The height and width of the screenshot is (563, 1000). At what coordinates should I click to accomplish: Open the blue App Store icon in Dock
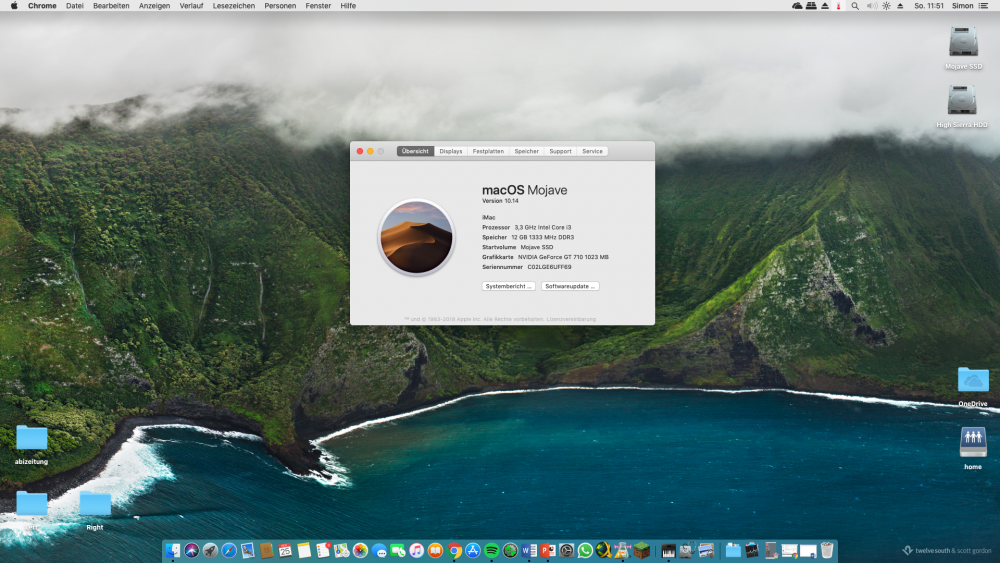point(473,550)
